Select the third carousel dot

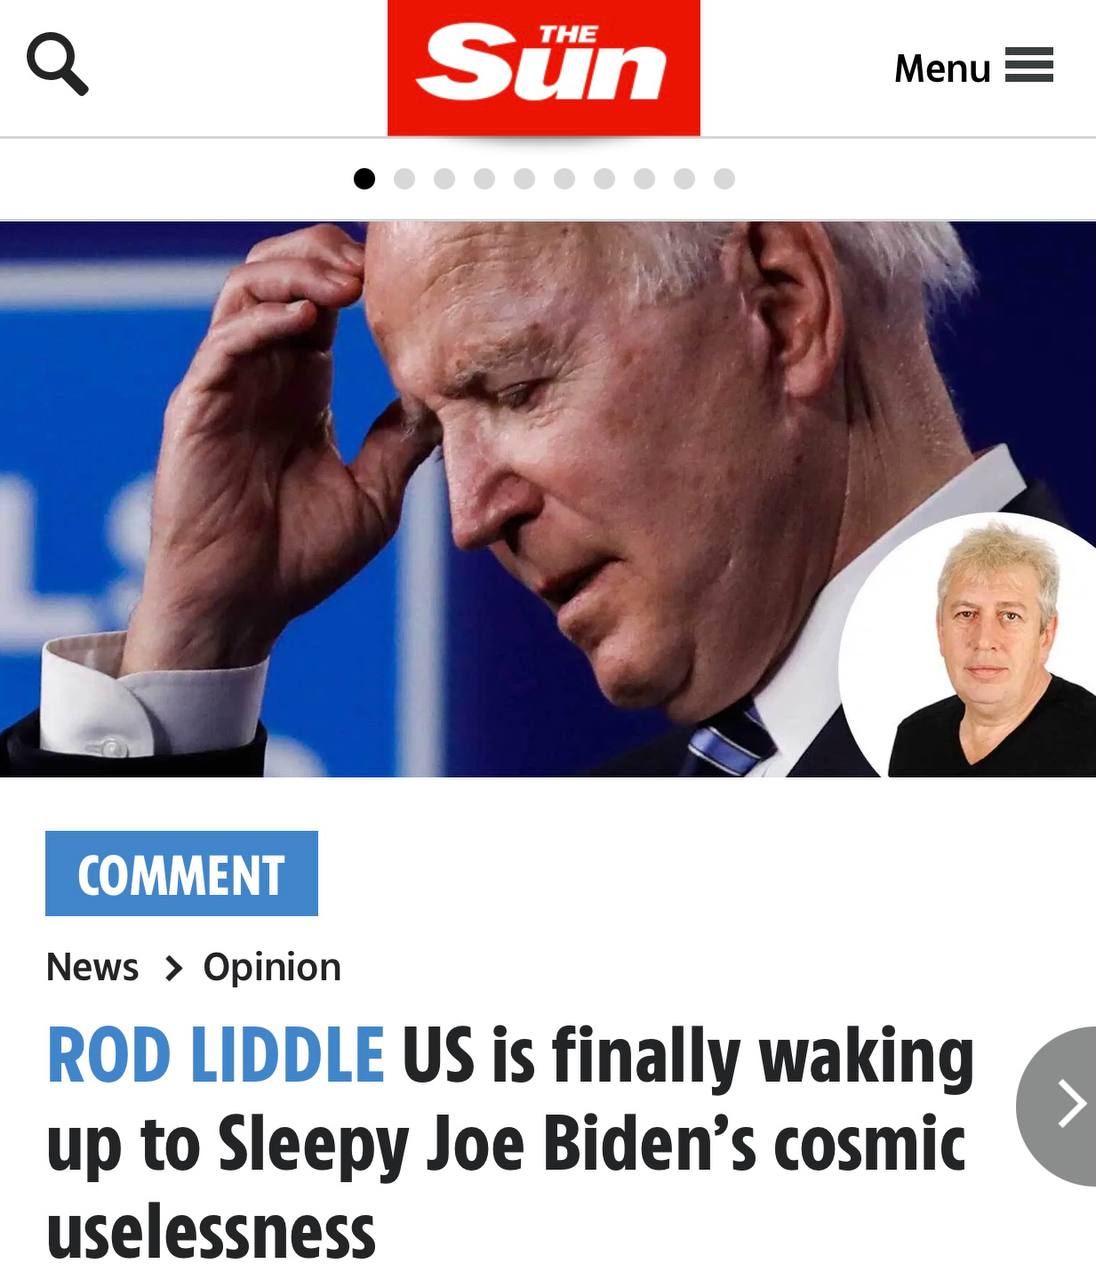pyautogui.click(x=445, y=179)
